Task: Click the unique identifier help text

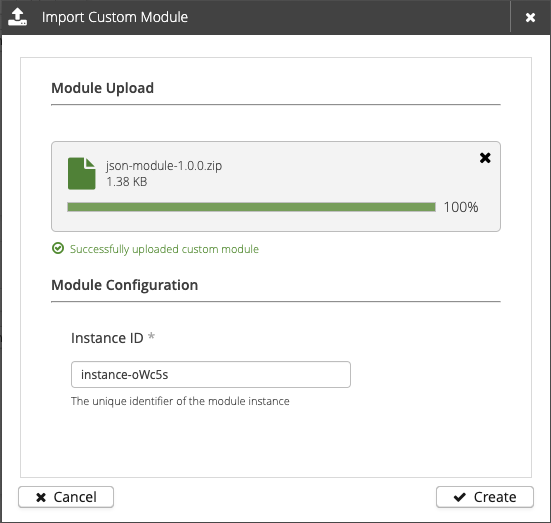Action: pos(180,401)
